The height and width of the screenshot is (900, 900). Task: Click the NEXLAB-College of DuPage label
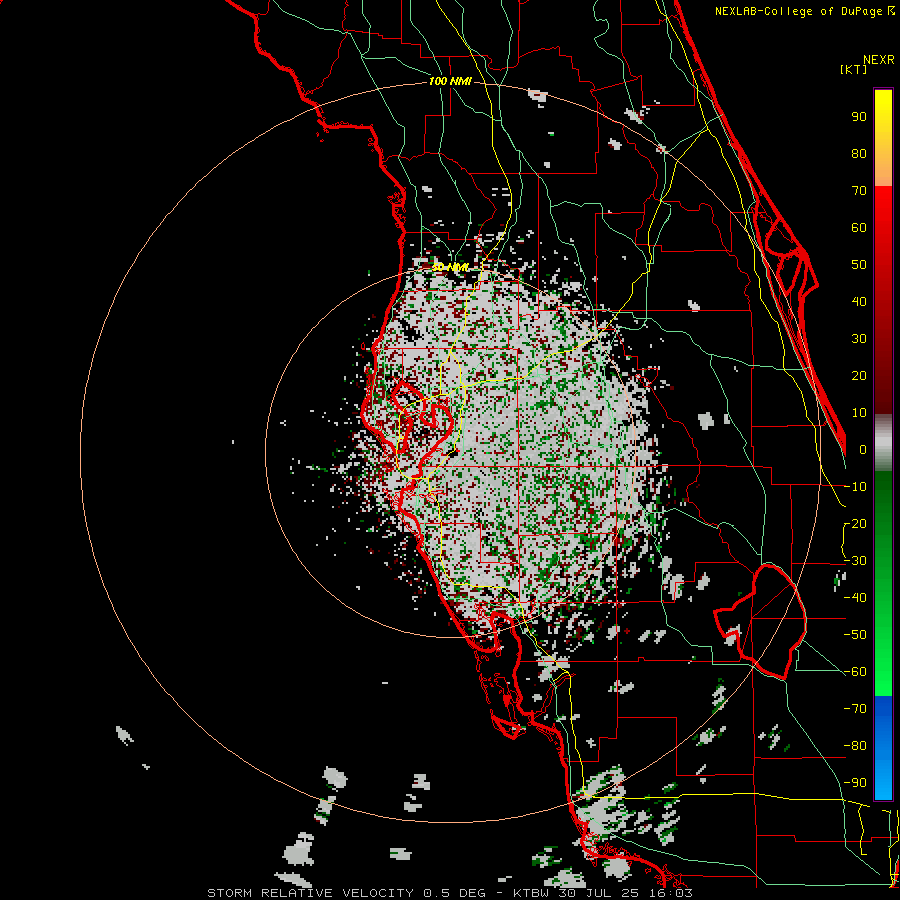(x=804, y=11)
